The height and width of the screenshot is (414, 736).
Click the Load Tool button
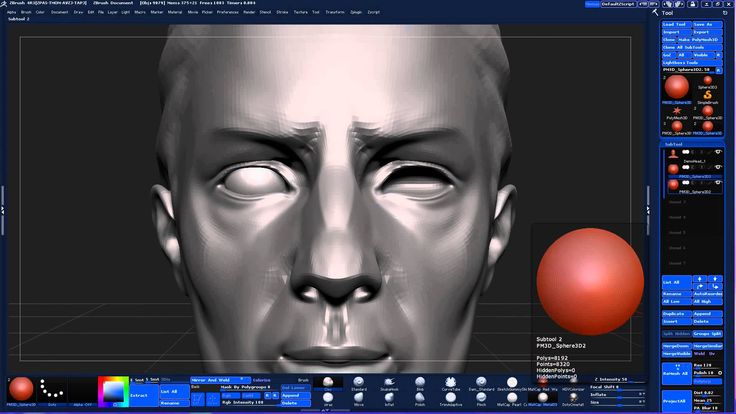click(675, 24)
